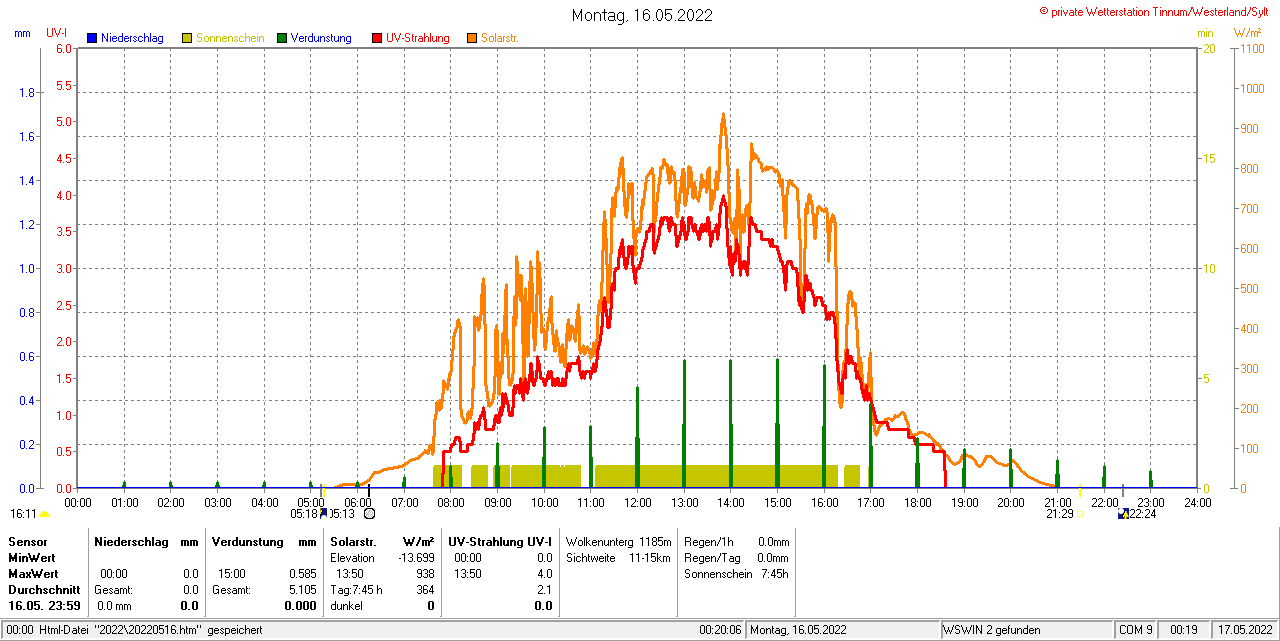1280x641 pixels.
Task: Click the 00:19 status bar field
Action: (1184, 630)
